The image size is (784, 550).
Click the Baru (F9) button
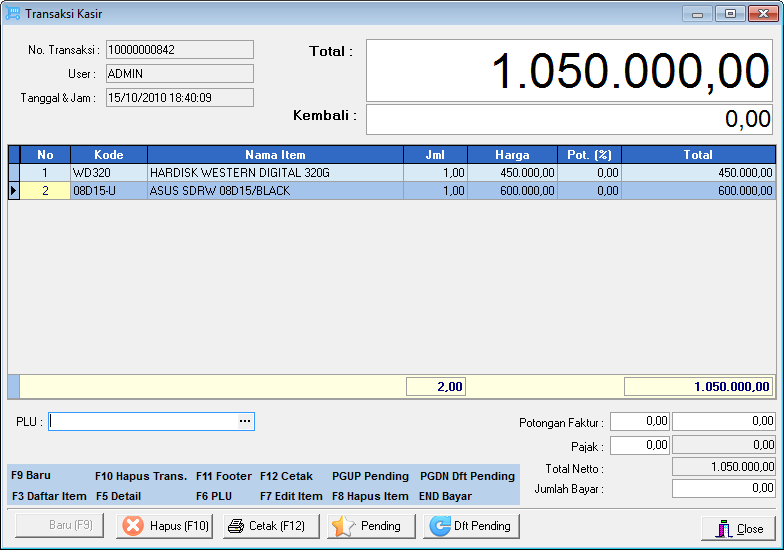pos(60,526)
